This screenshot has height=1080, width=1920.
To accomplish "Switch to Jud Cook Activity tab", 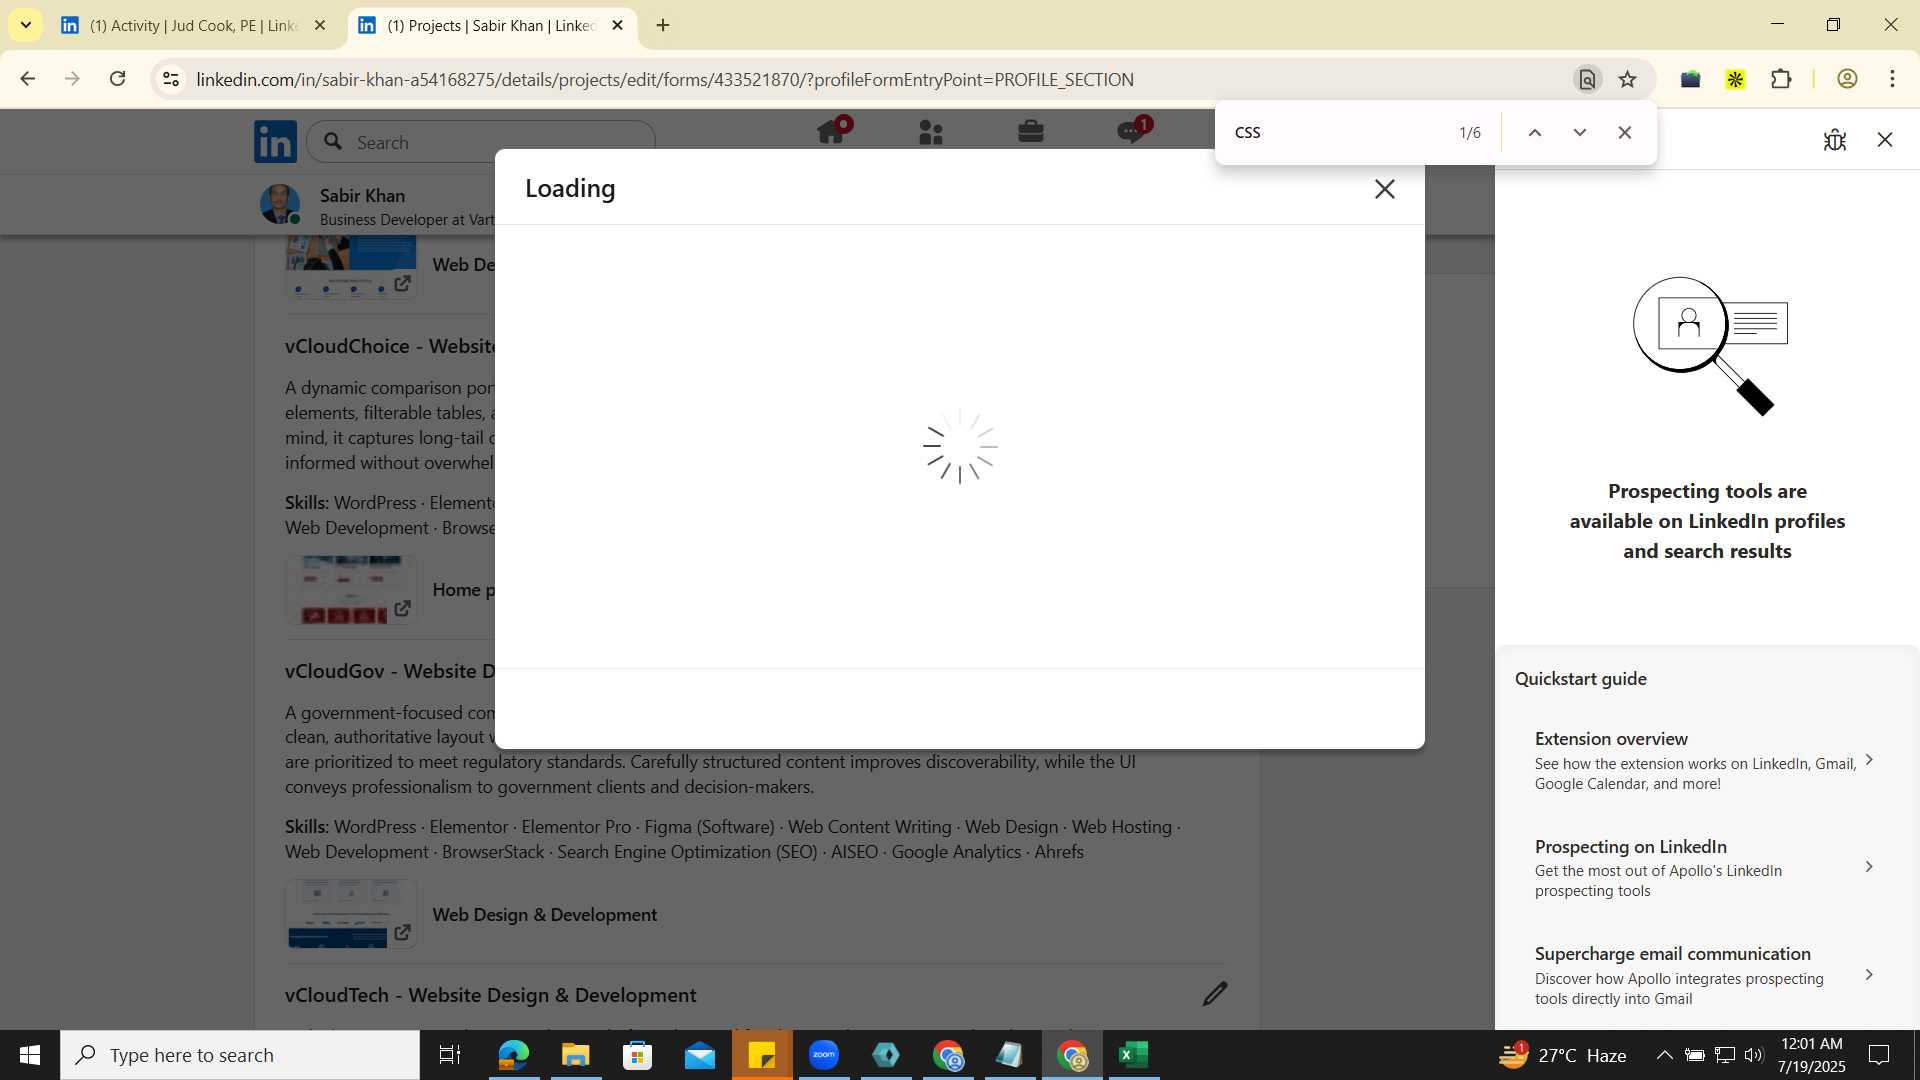I will coord(193,25).
